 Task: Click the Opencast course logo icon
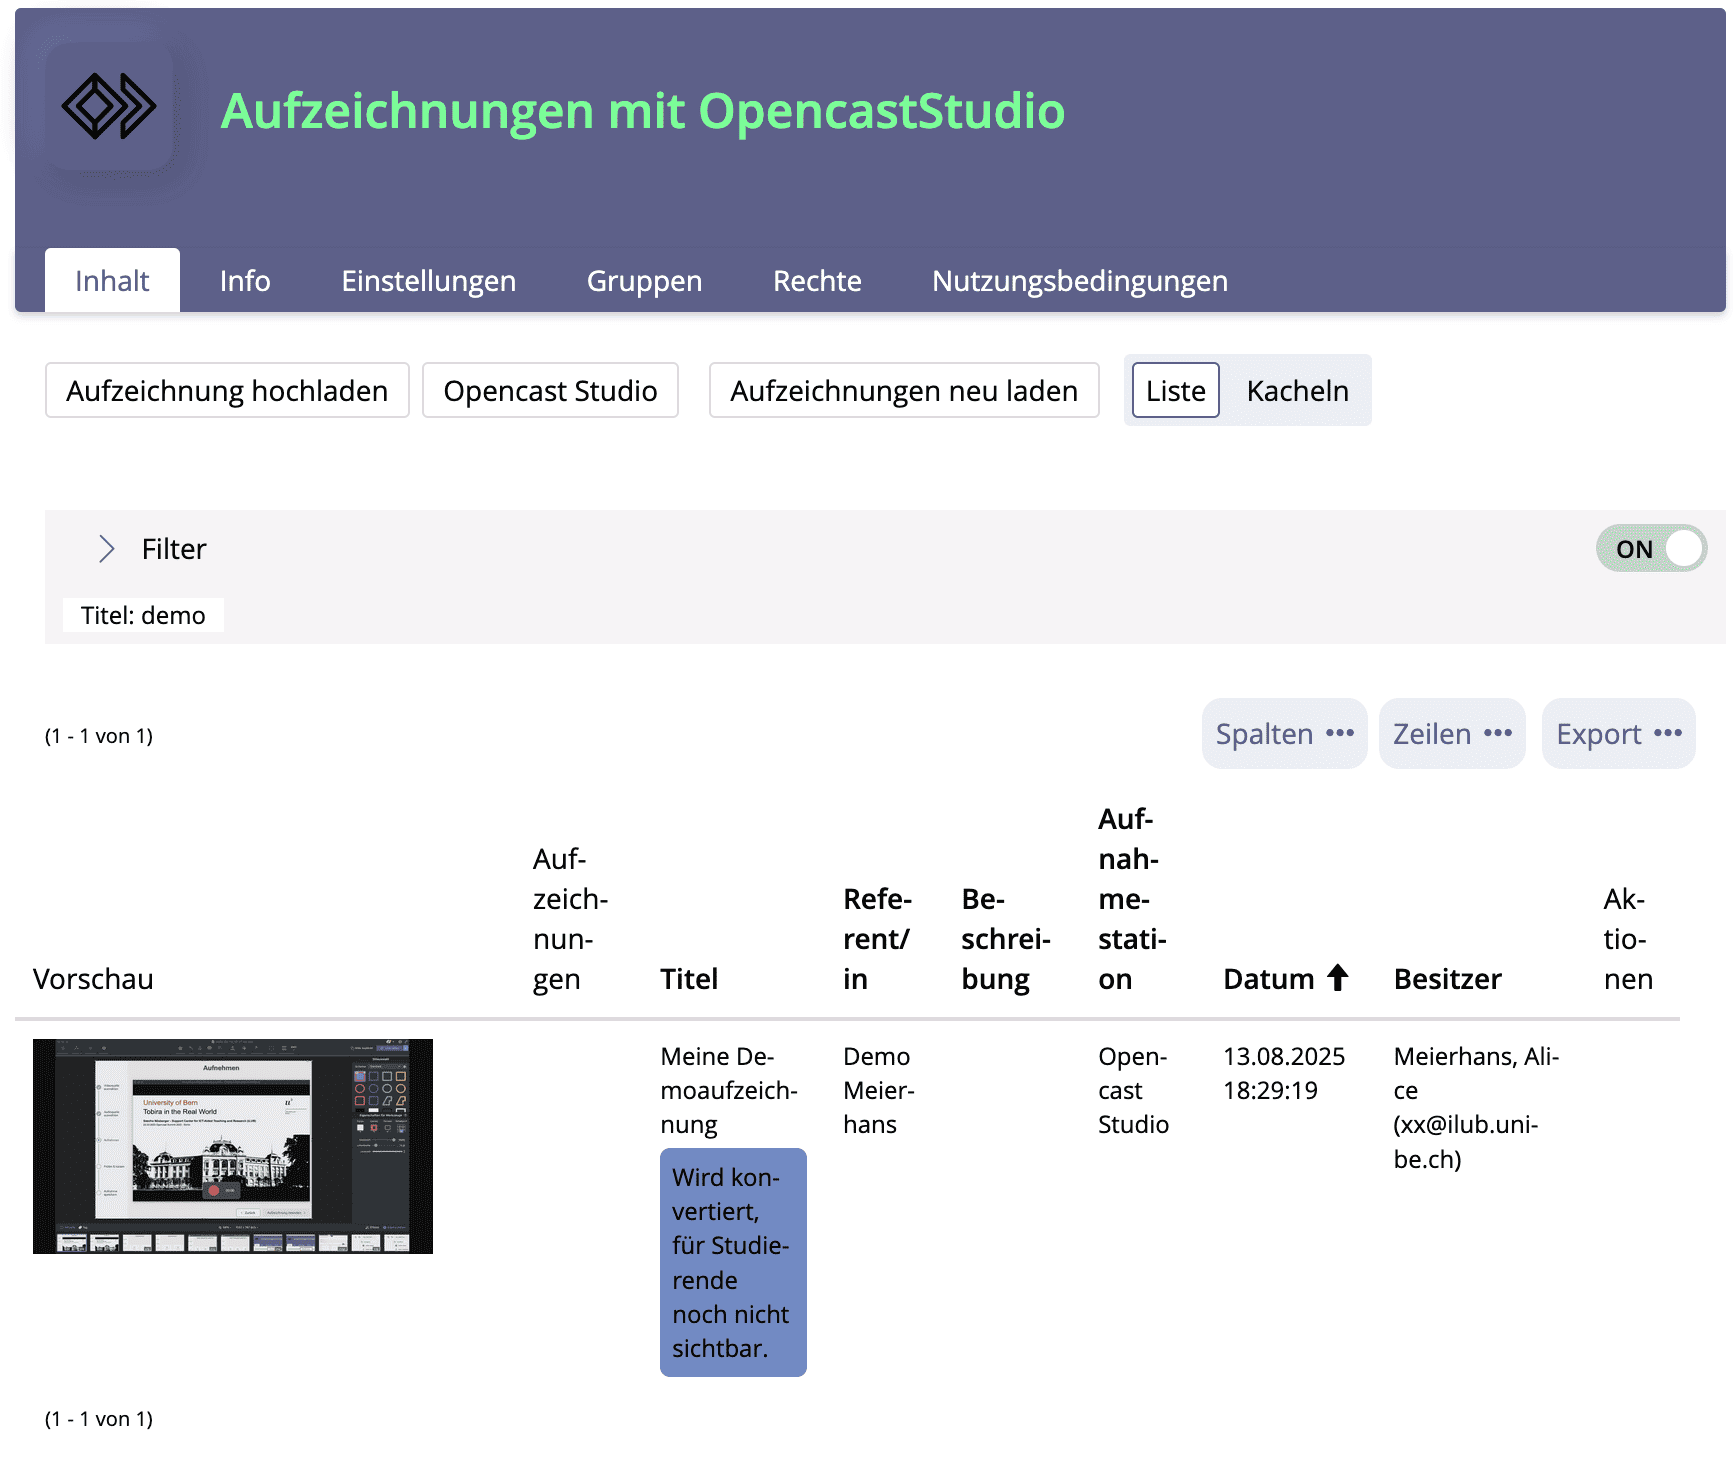(109, 107)
